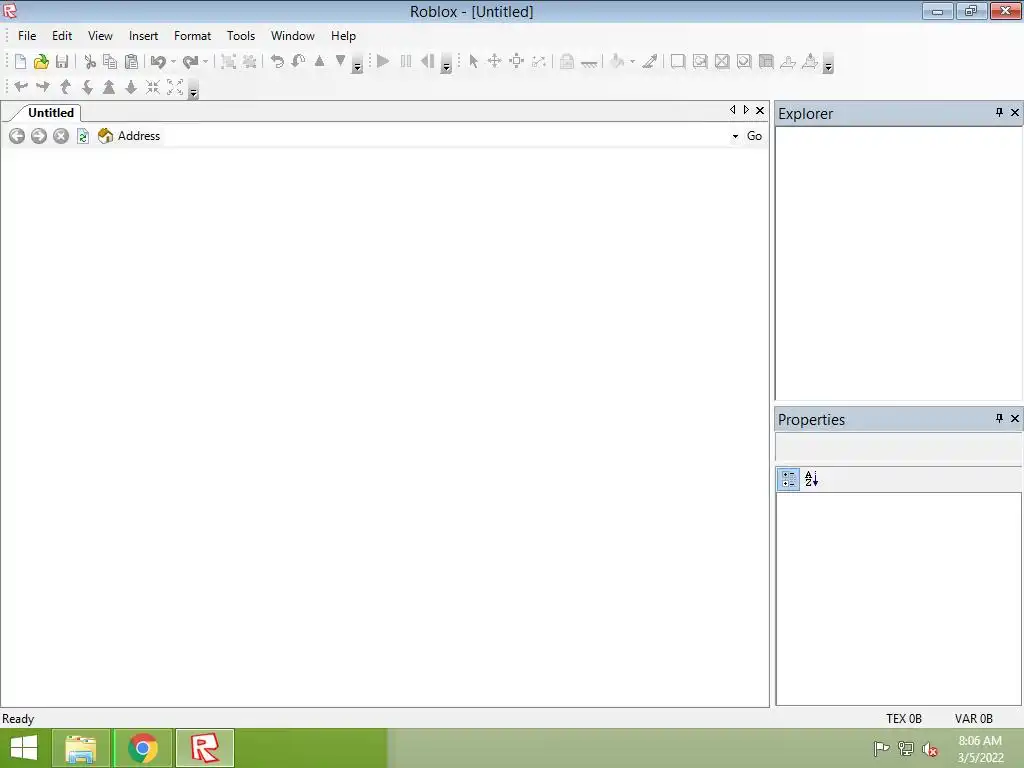Pan camera right with right arrow icon

42,87
